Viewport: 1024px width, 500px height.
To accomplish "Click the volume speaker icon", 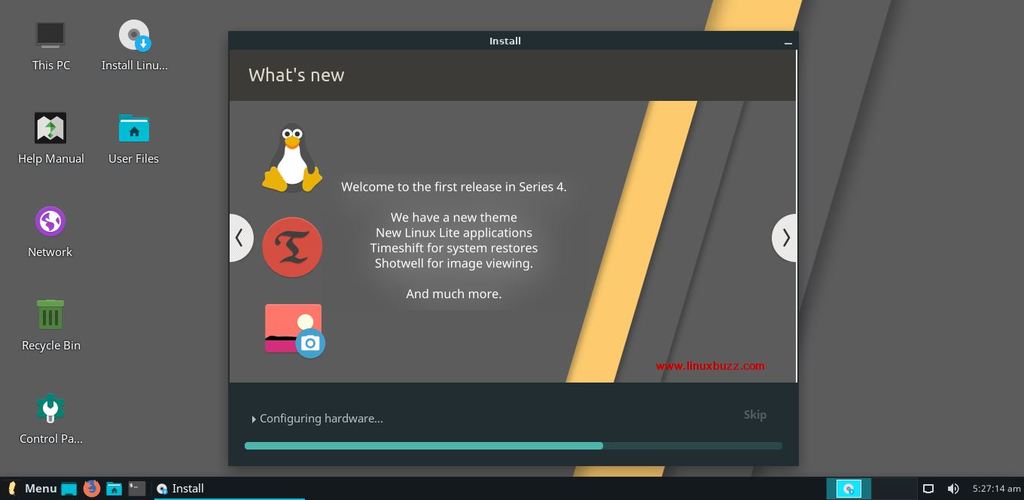I will pos(953,488).
